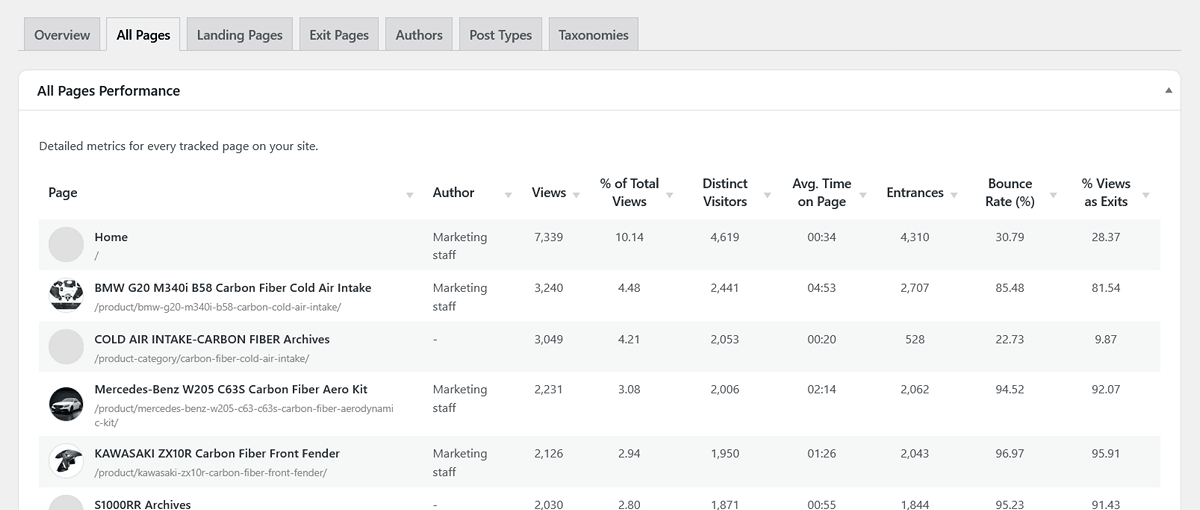Sort by Avg. Time on Page arrow
Image resolution: width=1200 pixels, height=510 pixels.
(862, 194)
